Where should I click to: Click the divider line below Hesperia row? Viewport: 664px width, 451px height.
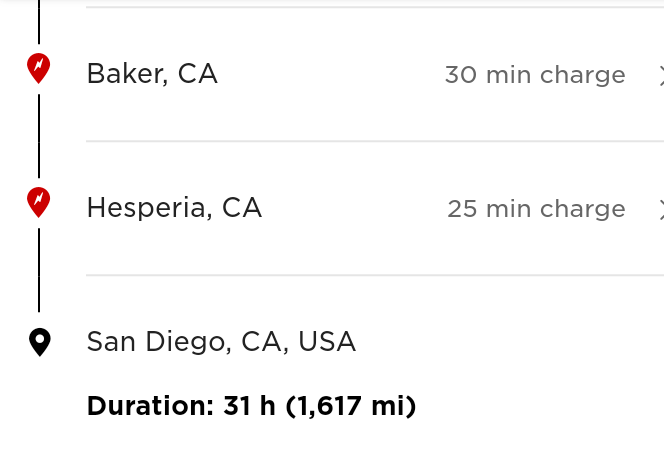point(370,275)
